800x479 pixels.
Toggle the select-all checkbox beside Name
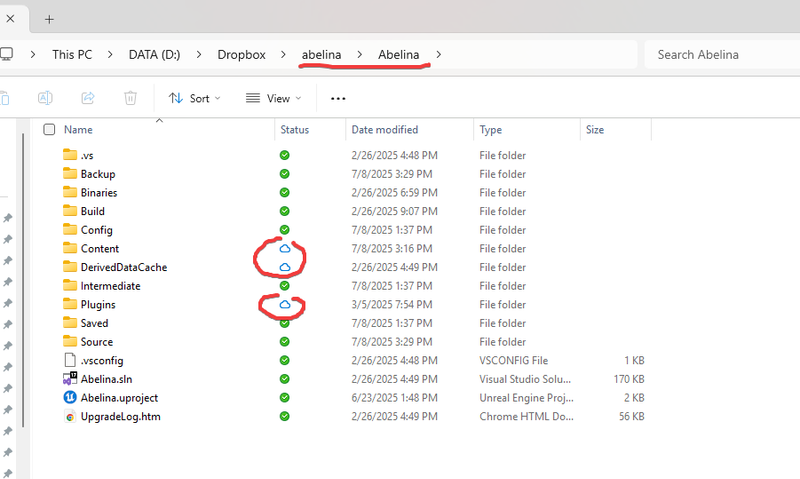(49, 130)
